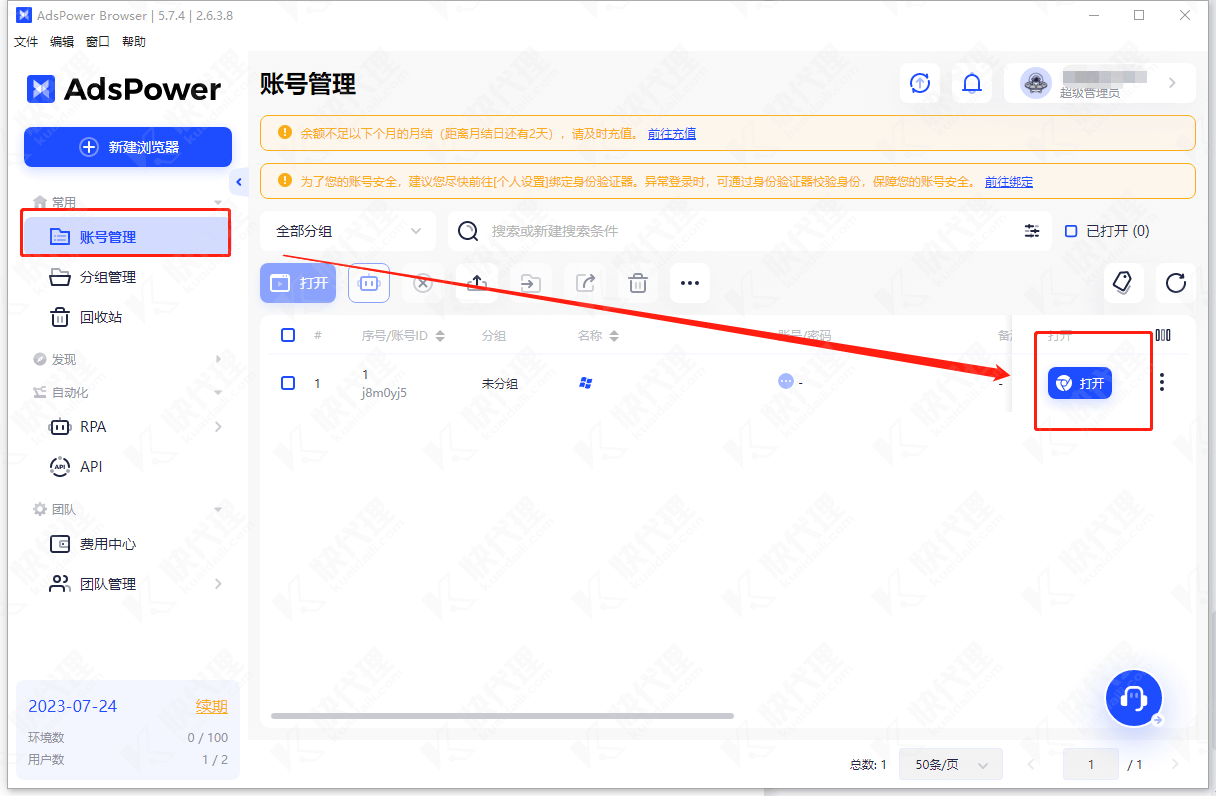Click the sync update icon in header
The height and width of the screenshot is (796, 1216).
(919, 83)
